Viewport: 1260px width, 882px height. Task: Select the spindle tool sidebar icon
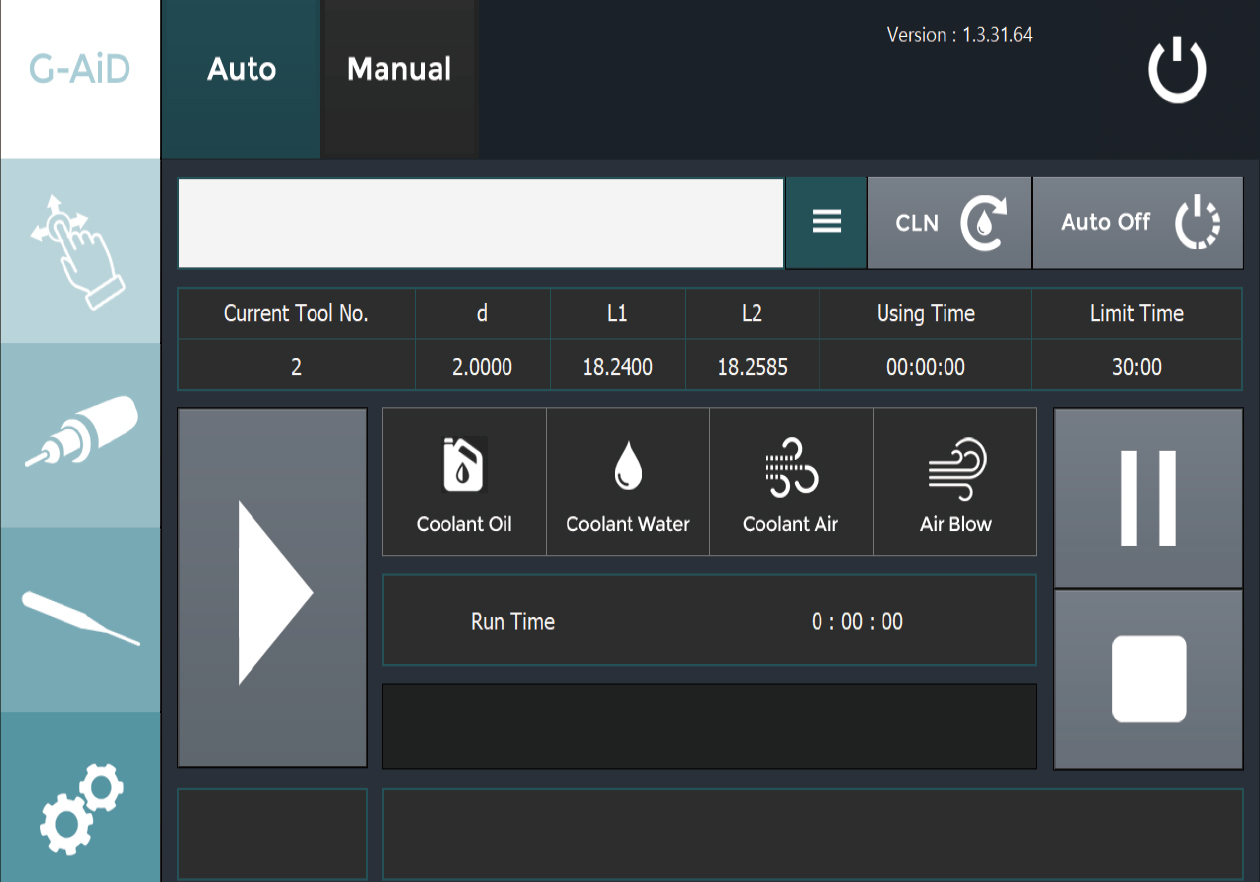pyautogui.click(x=80, y=434)
